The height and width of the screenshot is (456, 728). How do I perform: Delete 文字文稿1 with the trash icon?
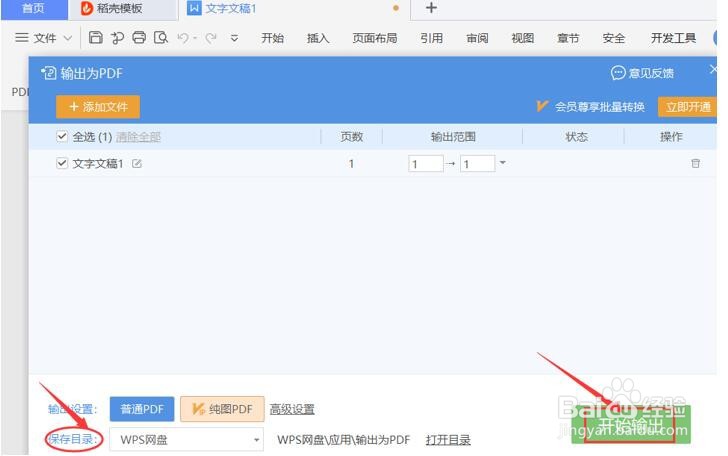coord(695,163)
